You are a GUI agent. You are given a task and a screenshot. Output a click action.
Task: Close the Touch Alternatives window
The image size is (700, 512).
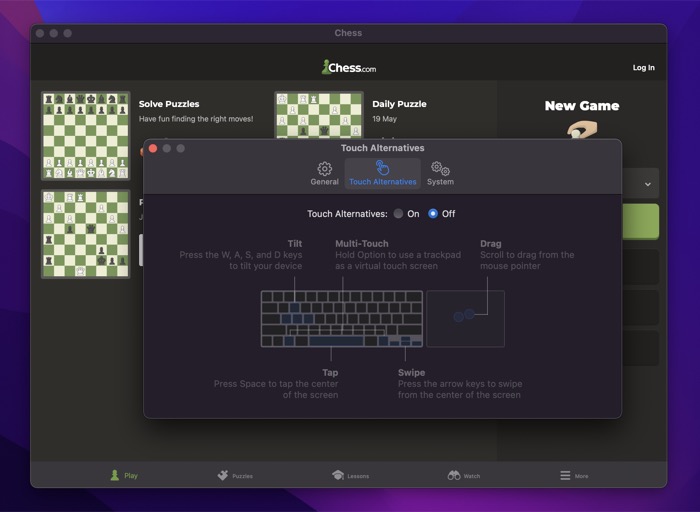tap(153, 148)
